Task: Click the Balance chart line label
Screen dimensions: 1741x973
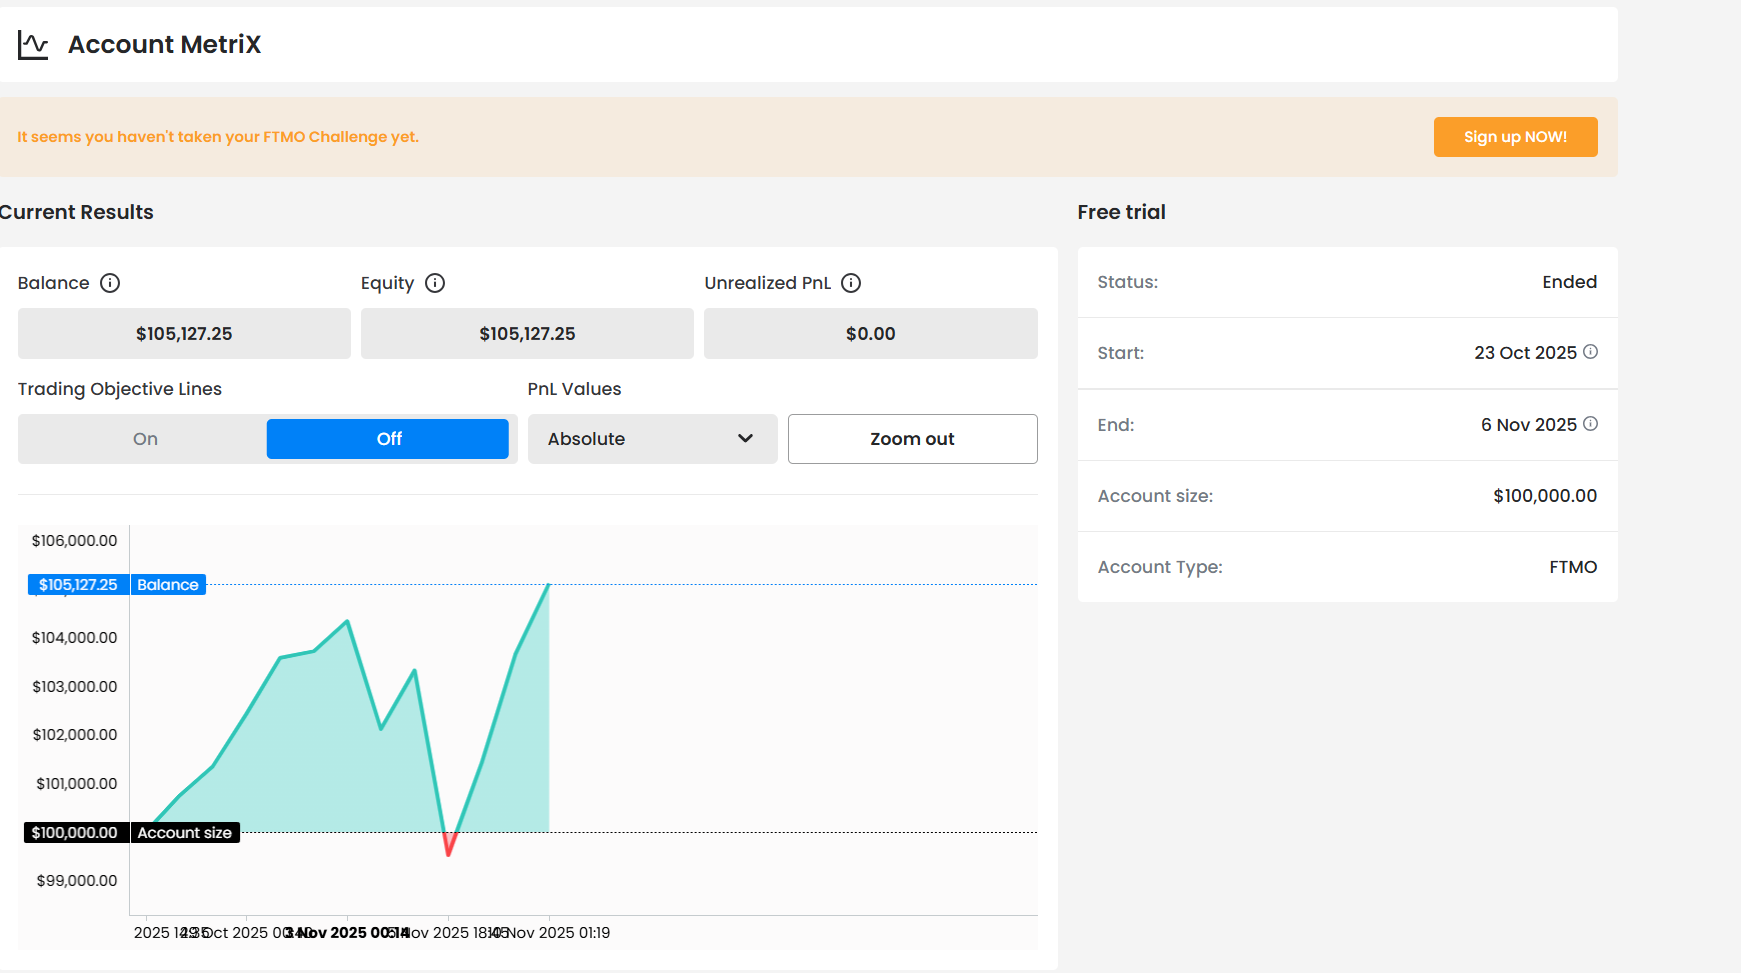Action: 168,585
